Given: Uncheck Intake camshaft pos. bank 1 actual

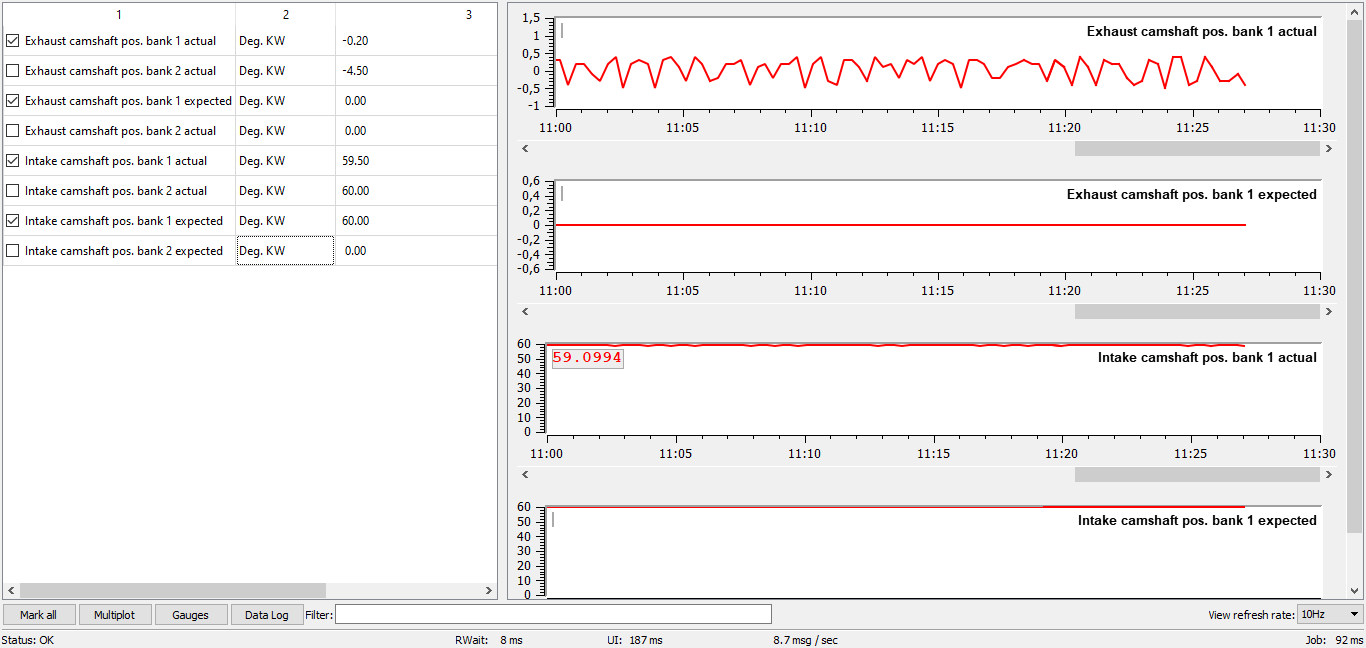Looking at the screenshot, I should (x=13, y=161).
